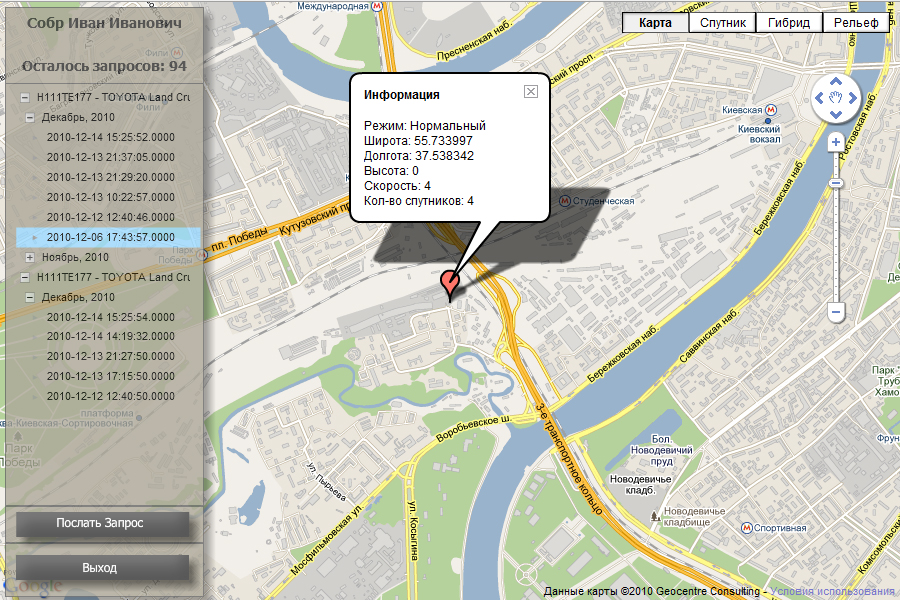900x600 pixels.
Task: Collapse Декабрь, 2010 group containing the 15:25:52 entry
Action: pos(30,117)
